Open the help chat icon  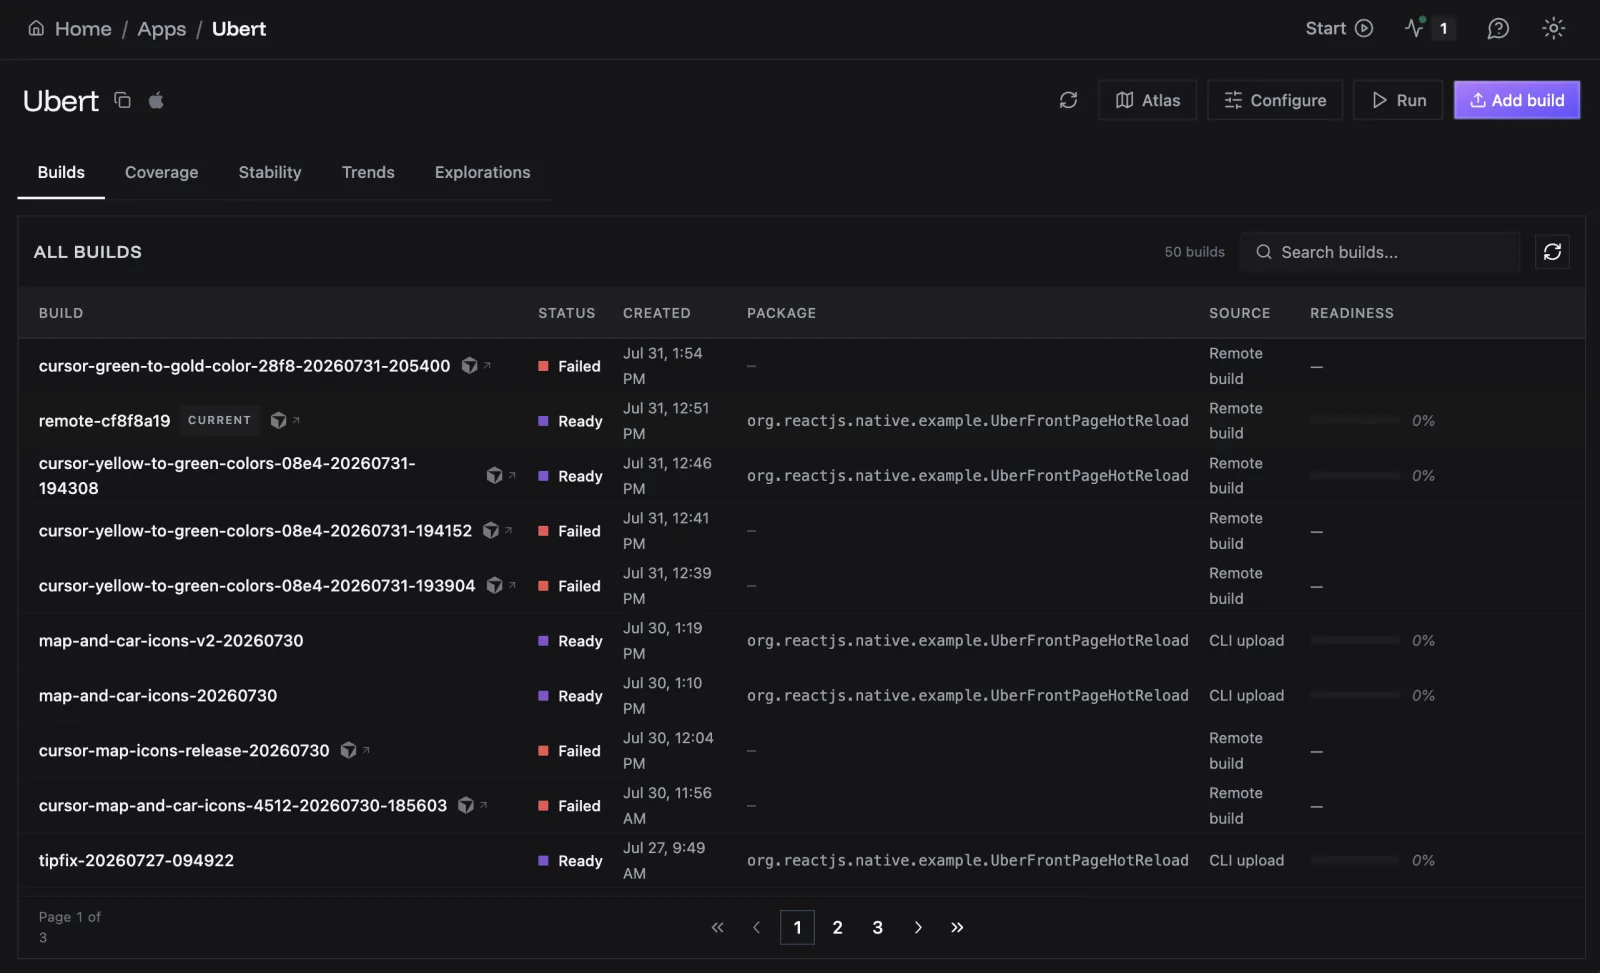coord(1497,29)
